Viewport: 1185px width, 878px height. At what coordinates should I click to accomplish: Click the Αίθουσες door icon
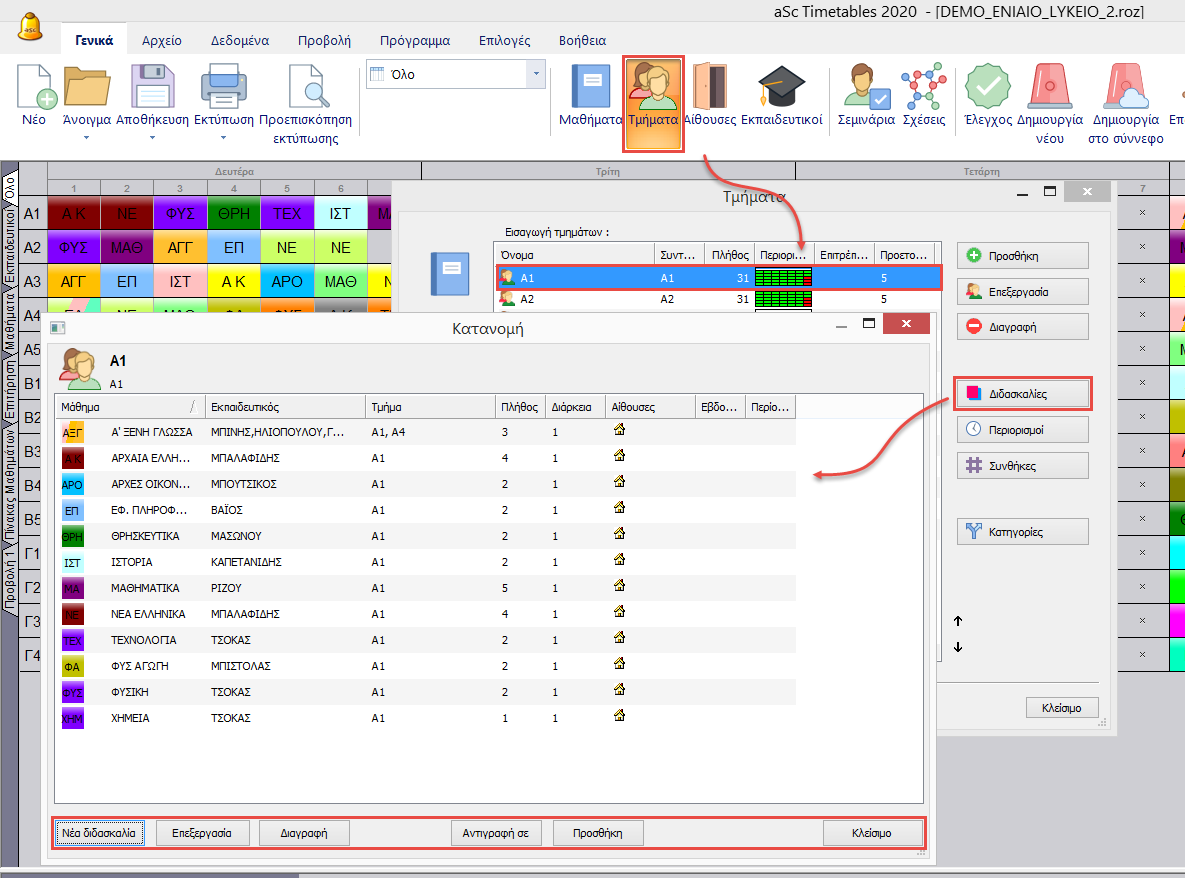[x=709, y=88]
